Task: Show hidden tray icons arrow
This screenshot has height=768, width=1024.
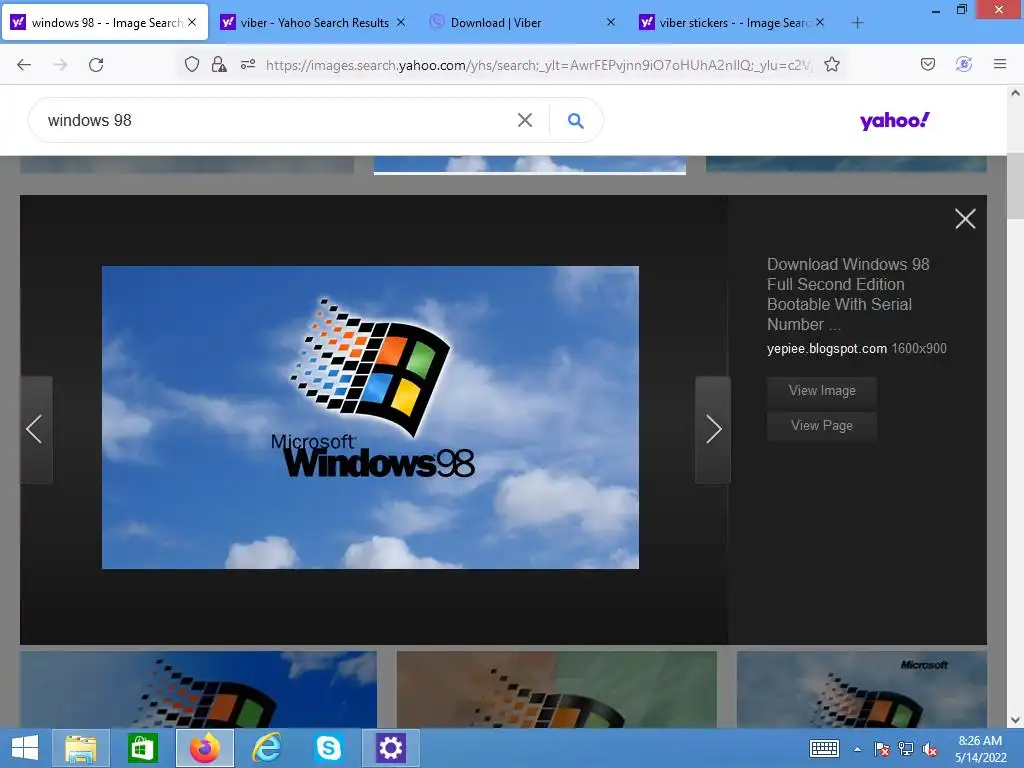Action: pos(857,749)
